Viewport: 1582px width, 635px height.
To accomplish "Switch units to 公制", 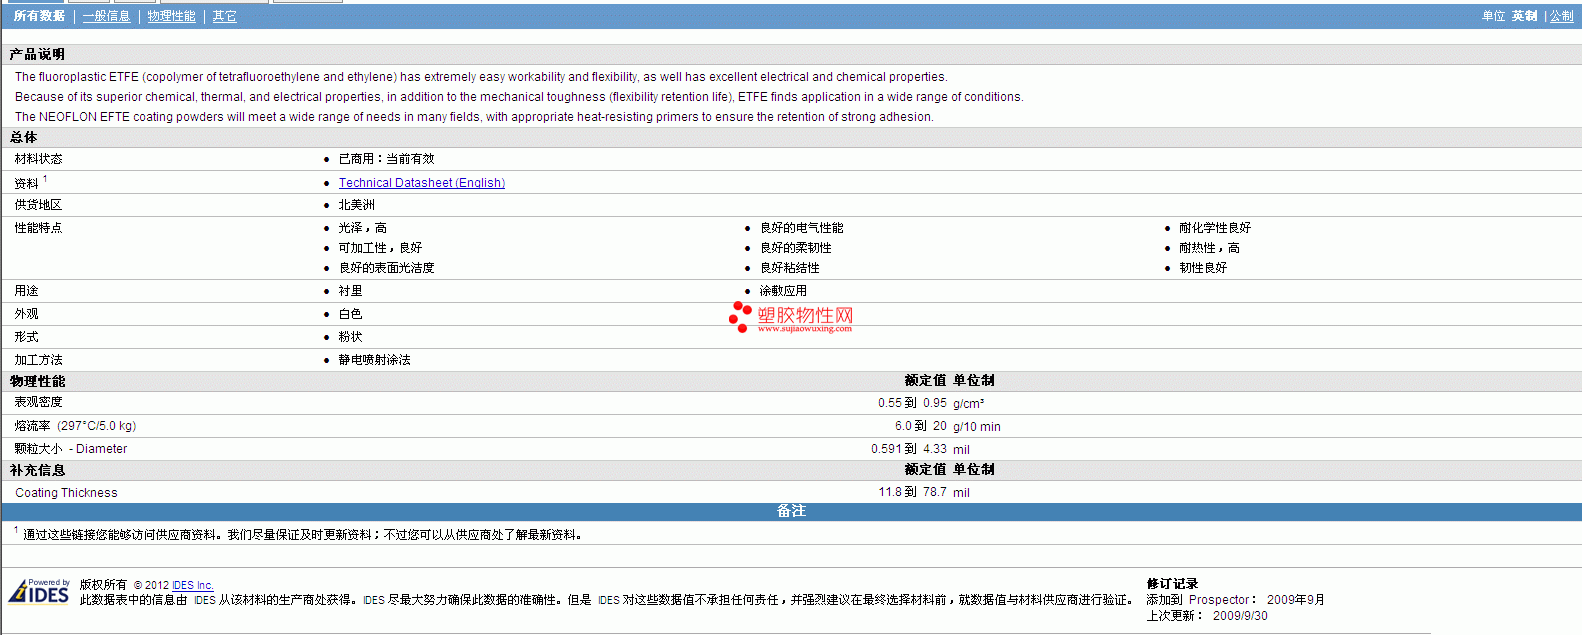I will (1562, 16).
